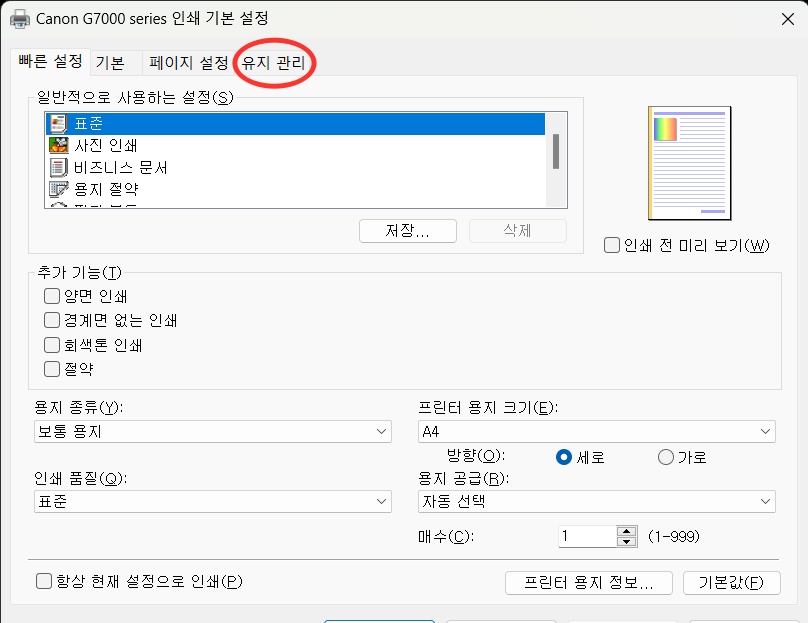
Task: Click the 기본값 button
Action: pos(731,583)
